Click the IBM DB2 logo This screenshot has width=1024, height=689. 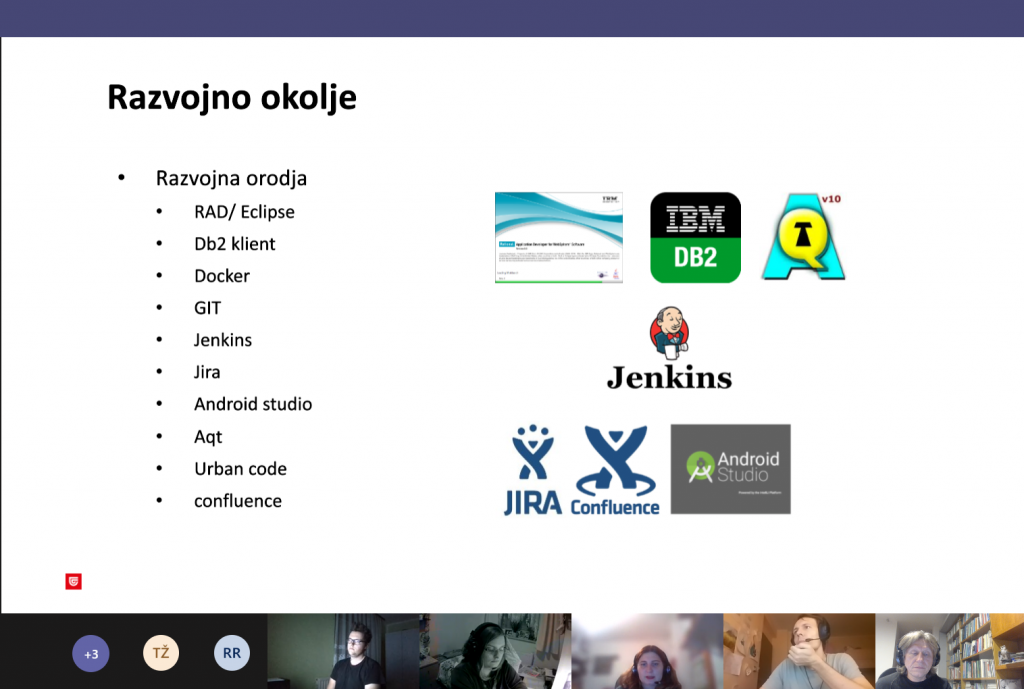[x=695, y=238]
